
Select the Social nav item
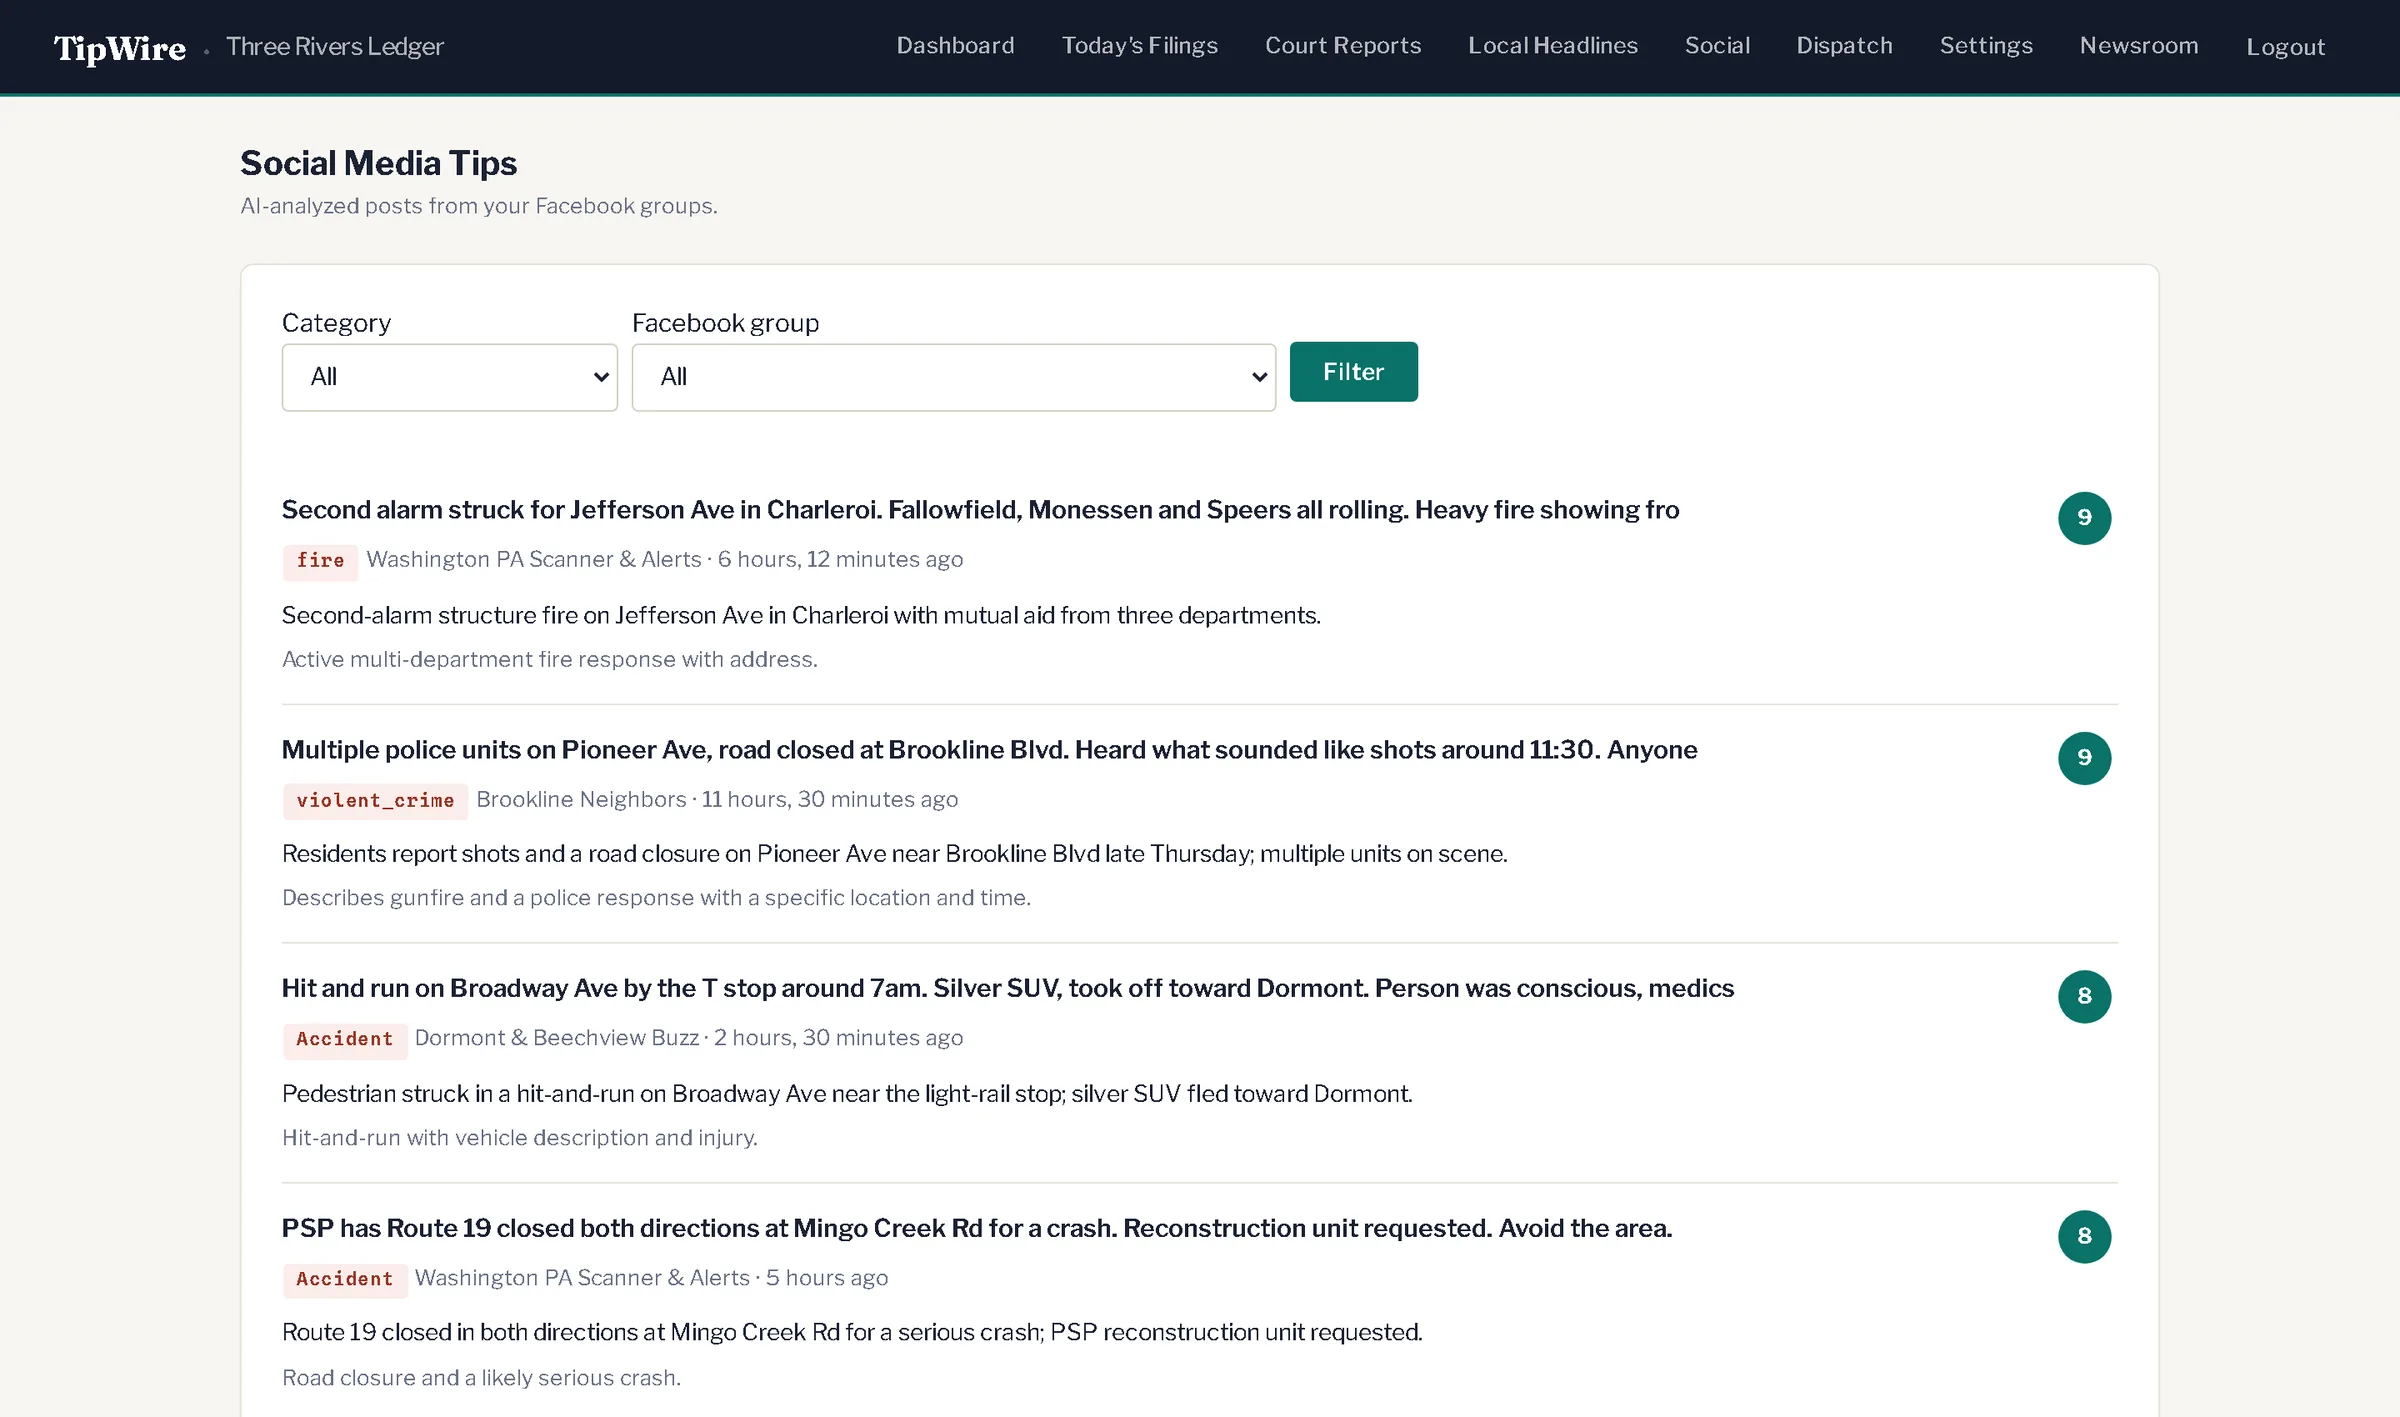coord(1717,46)
